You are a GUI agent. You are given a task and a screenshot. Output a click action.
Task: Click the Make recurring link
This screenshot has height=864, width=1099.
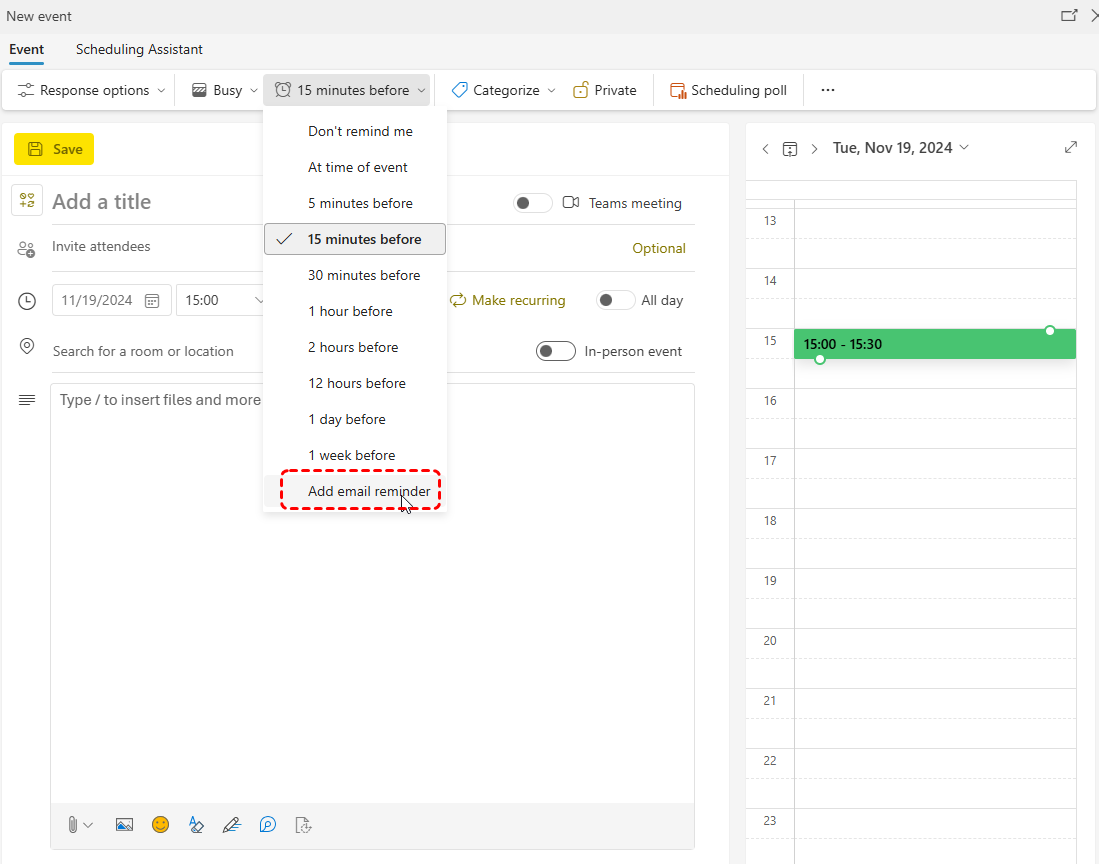pos(508,300)
